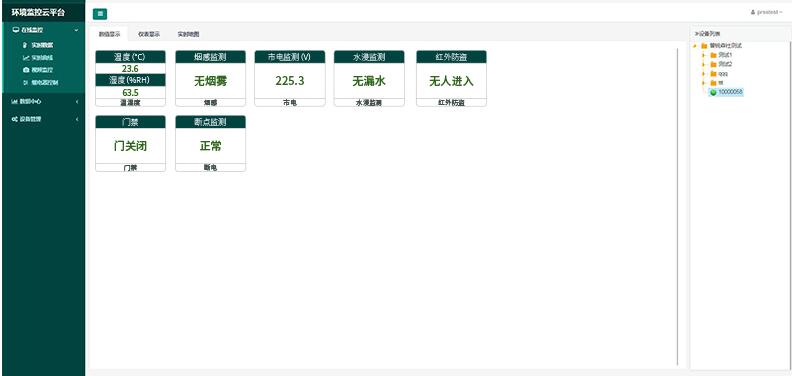798x376 pixels.
Task: Click the folder icon of 测试2
Action: tap(714, 64)
